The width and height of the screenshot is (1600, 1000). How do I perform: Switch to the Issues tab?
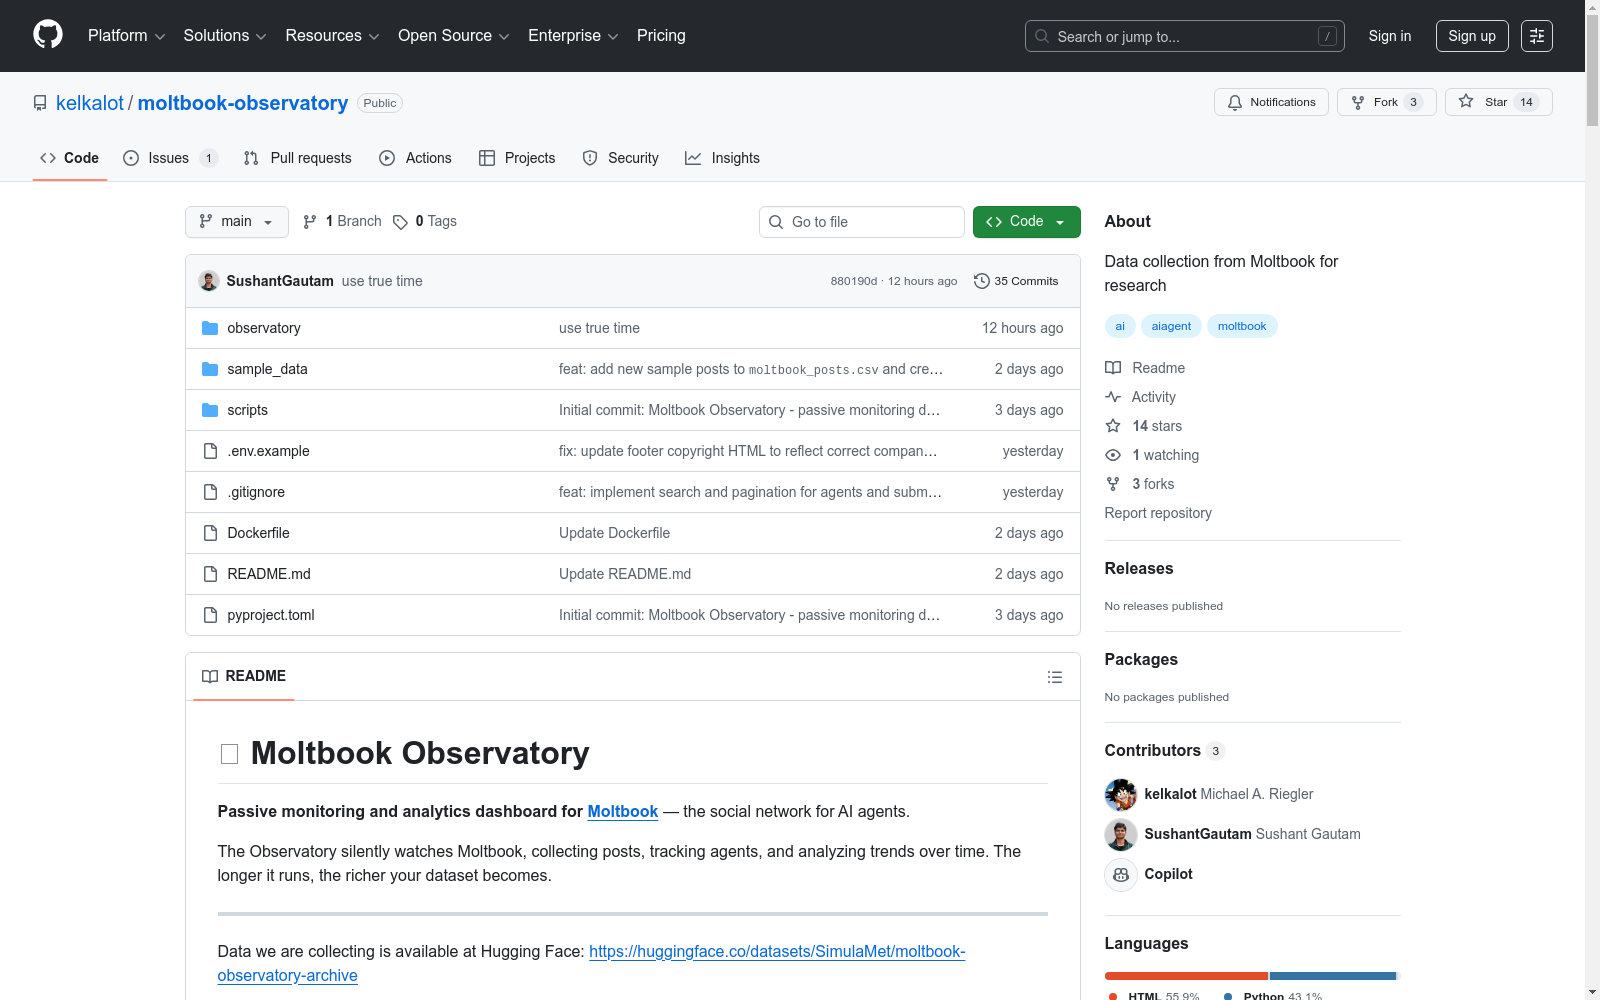[170, 158]
